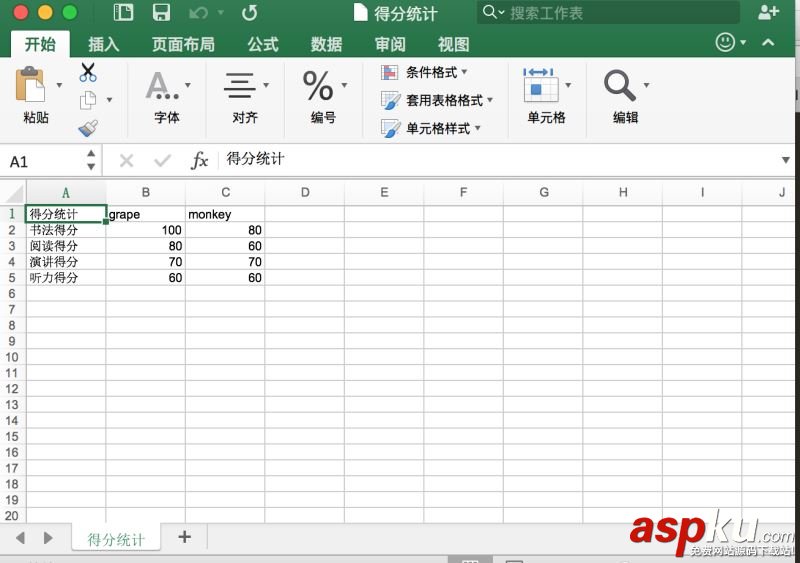
Task: Expand the Copy options arrow
Action: tap(109, 100)
